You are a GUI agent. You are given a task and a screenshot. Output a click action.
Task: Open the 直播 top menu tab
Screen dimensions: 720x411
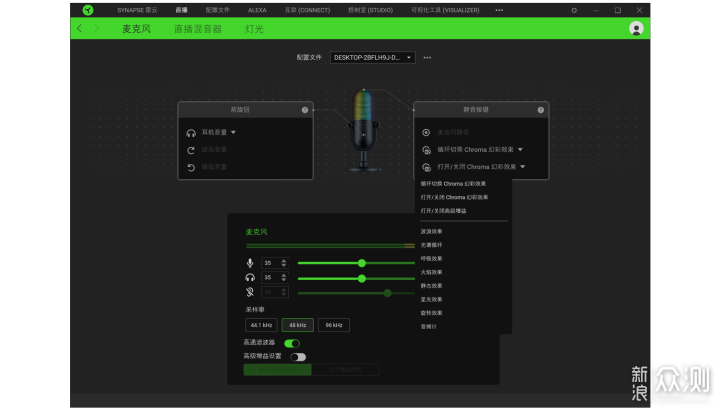point(181,10)
